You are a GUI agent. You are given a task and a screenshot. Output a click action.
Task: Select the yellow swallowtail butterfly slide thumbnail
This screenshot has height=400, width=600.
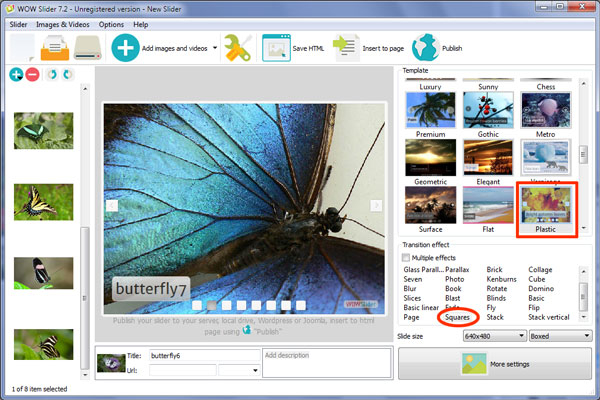44,202
